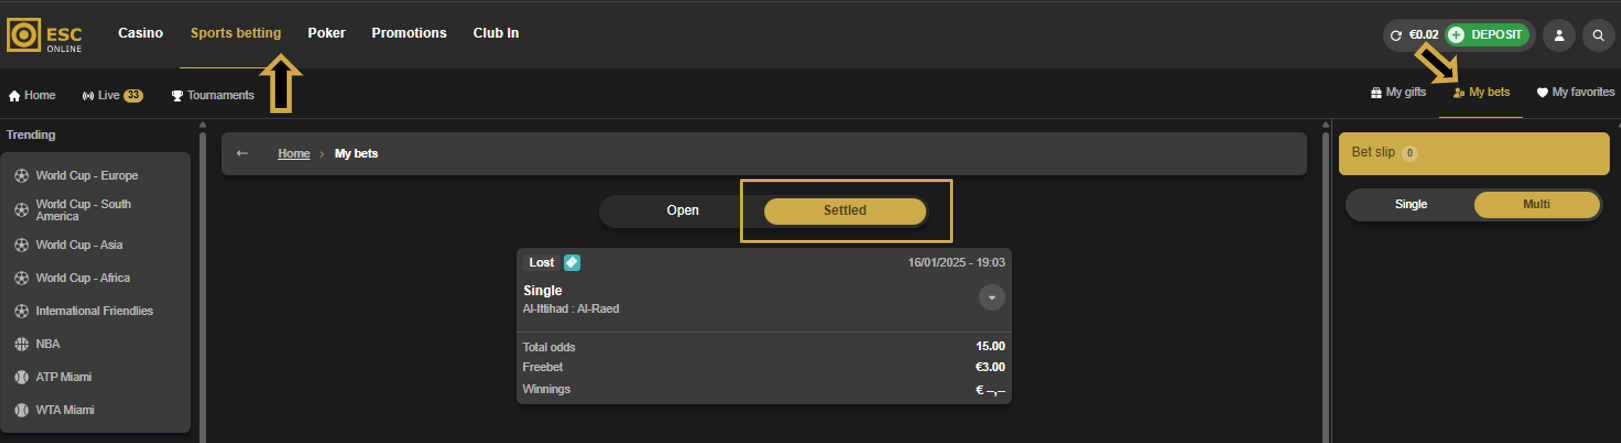The width and height of the screenshot is (1621, 443).
Task: Refresh balance with the circular arrow icon
Action: click(x=1396, y=35)
